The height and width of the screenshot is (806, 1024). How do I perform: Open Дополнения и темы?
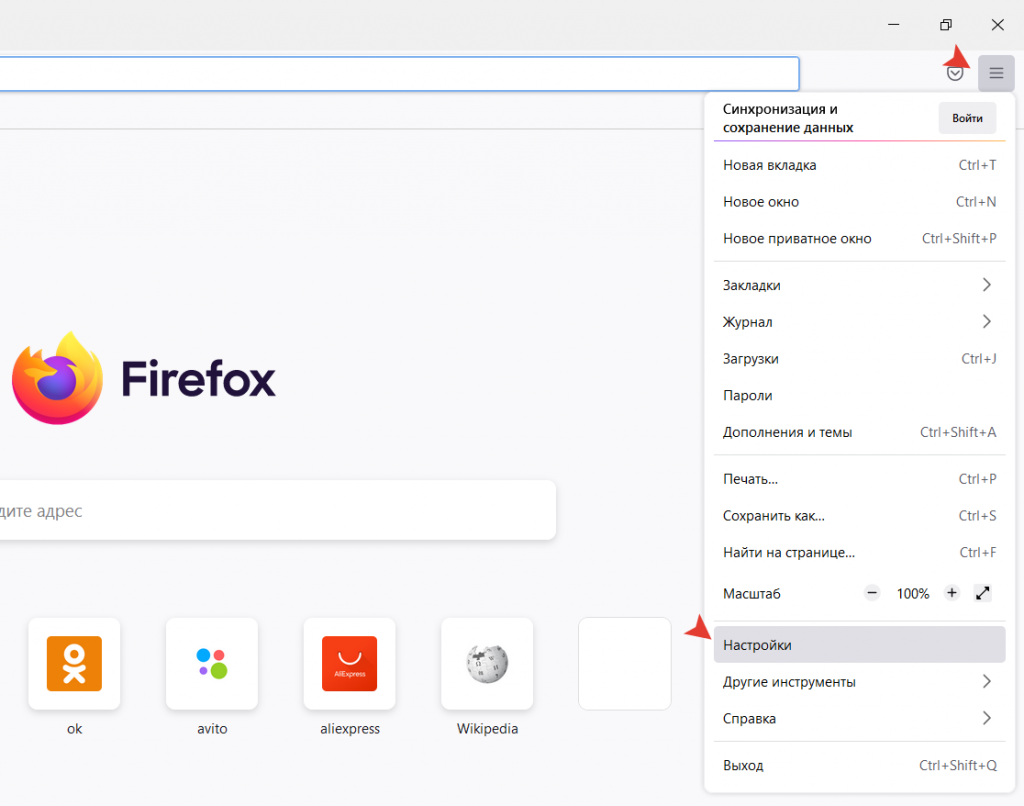pyautogui.click(x=859, y=432)
